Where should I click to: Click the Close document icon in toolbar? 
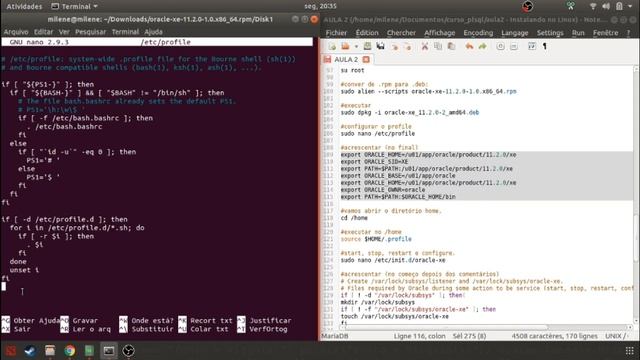pyautogui.click(x=394, y=46)
